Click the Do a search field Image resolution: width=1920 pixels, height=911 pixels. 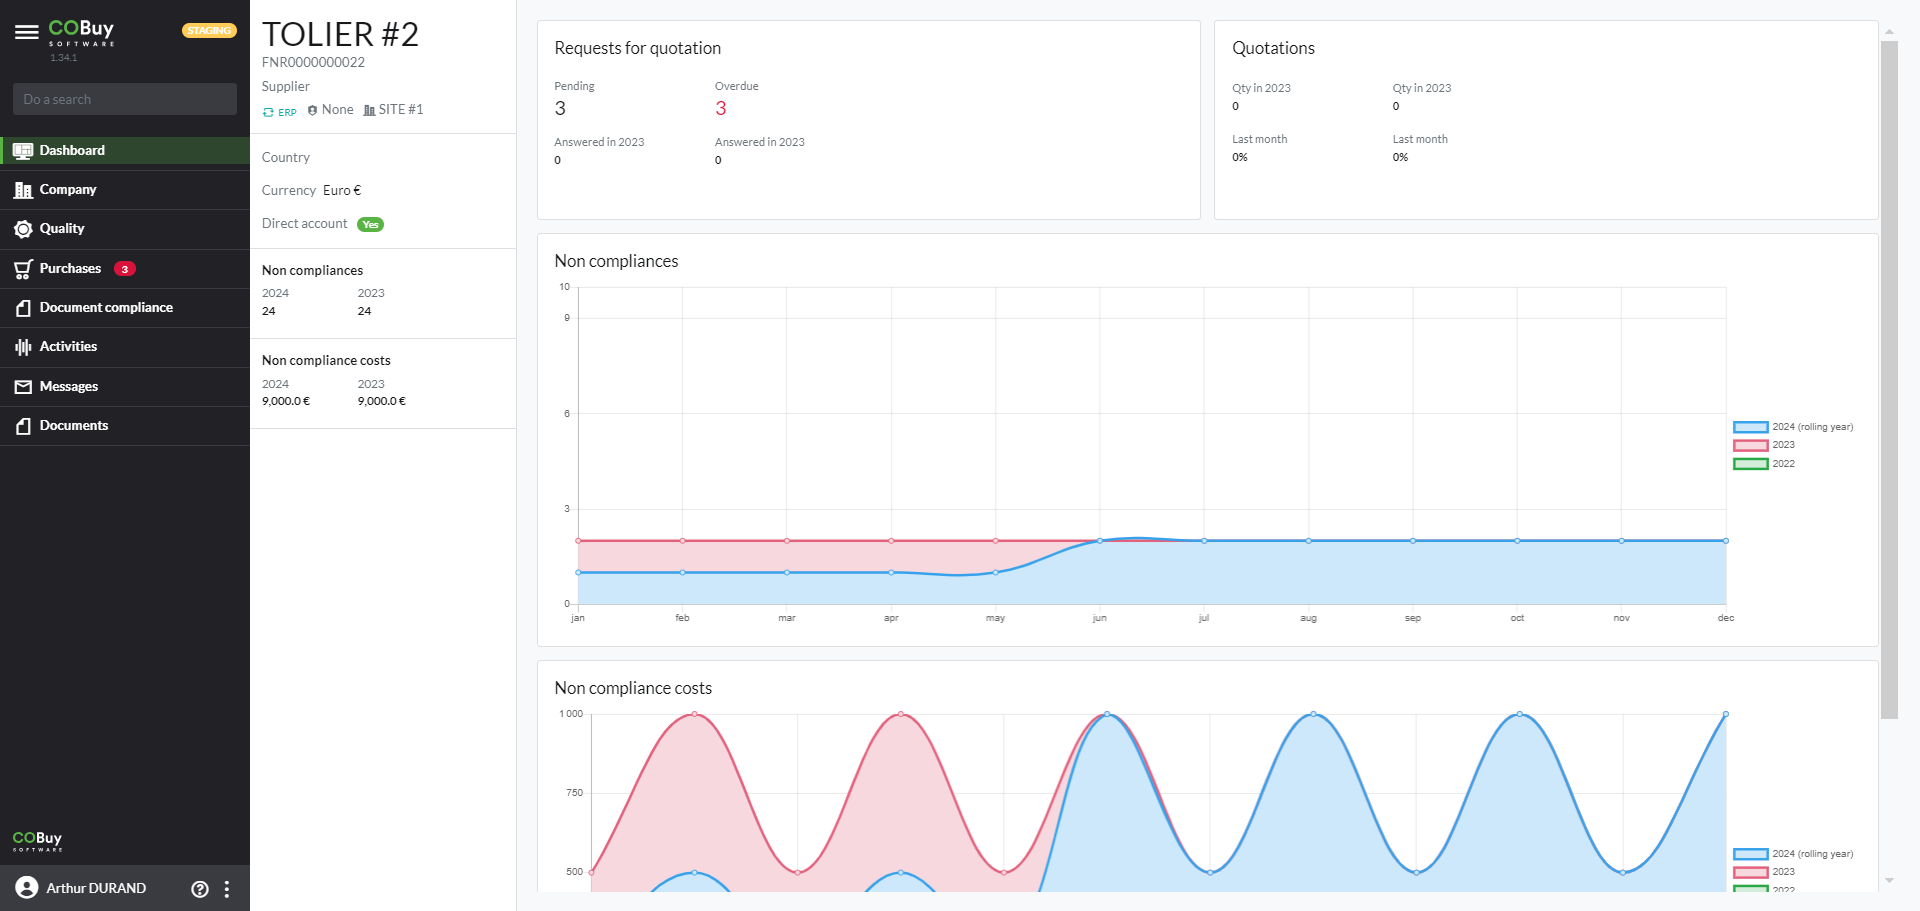pyautogui.click(x=125, y=99)
